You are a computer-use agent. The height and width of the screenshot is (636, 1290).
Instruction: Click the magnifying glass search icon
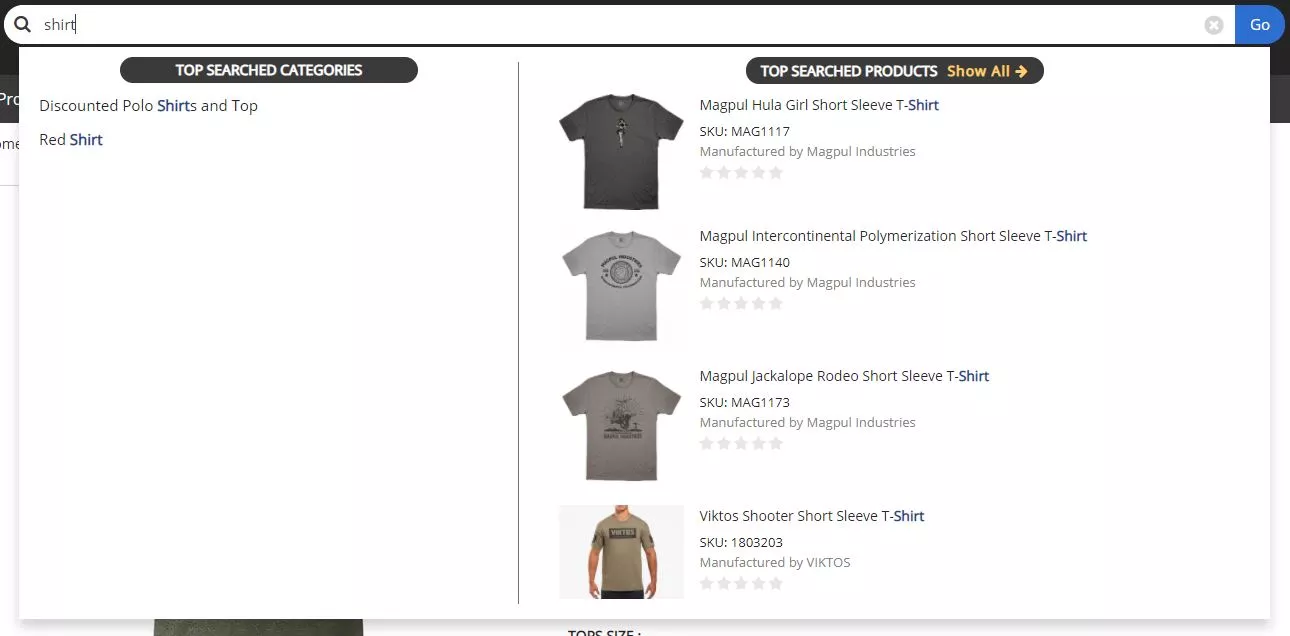[x=23, y=25]
